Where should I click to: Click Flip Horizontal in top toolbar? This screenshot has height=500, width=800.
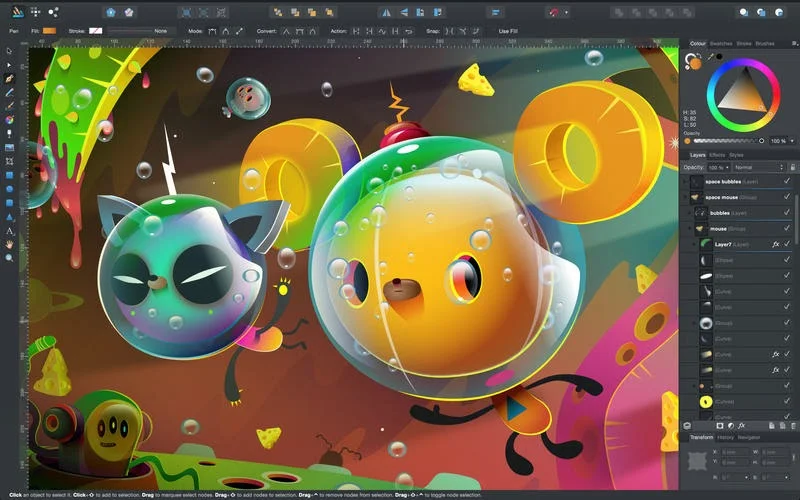pyautogui.click(x=386, y=12)
